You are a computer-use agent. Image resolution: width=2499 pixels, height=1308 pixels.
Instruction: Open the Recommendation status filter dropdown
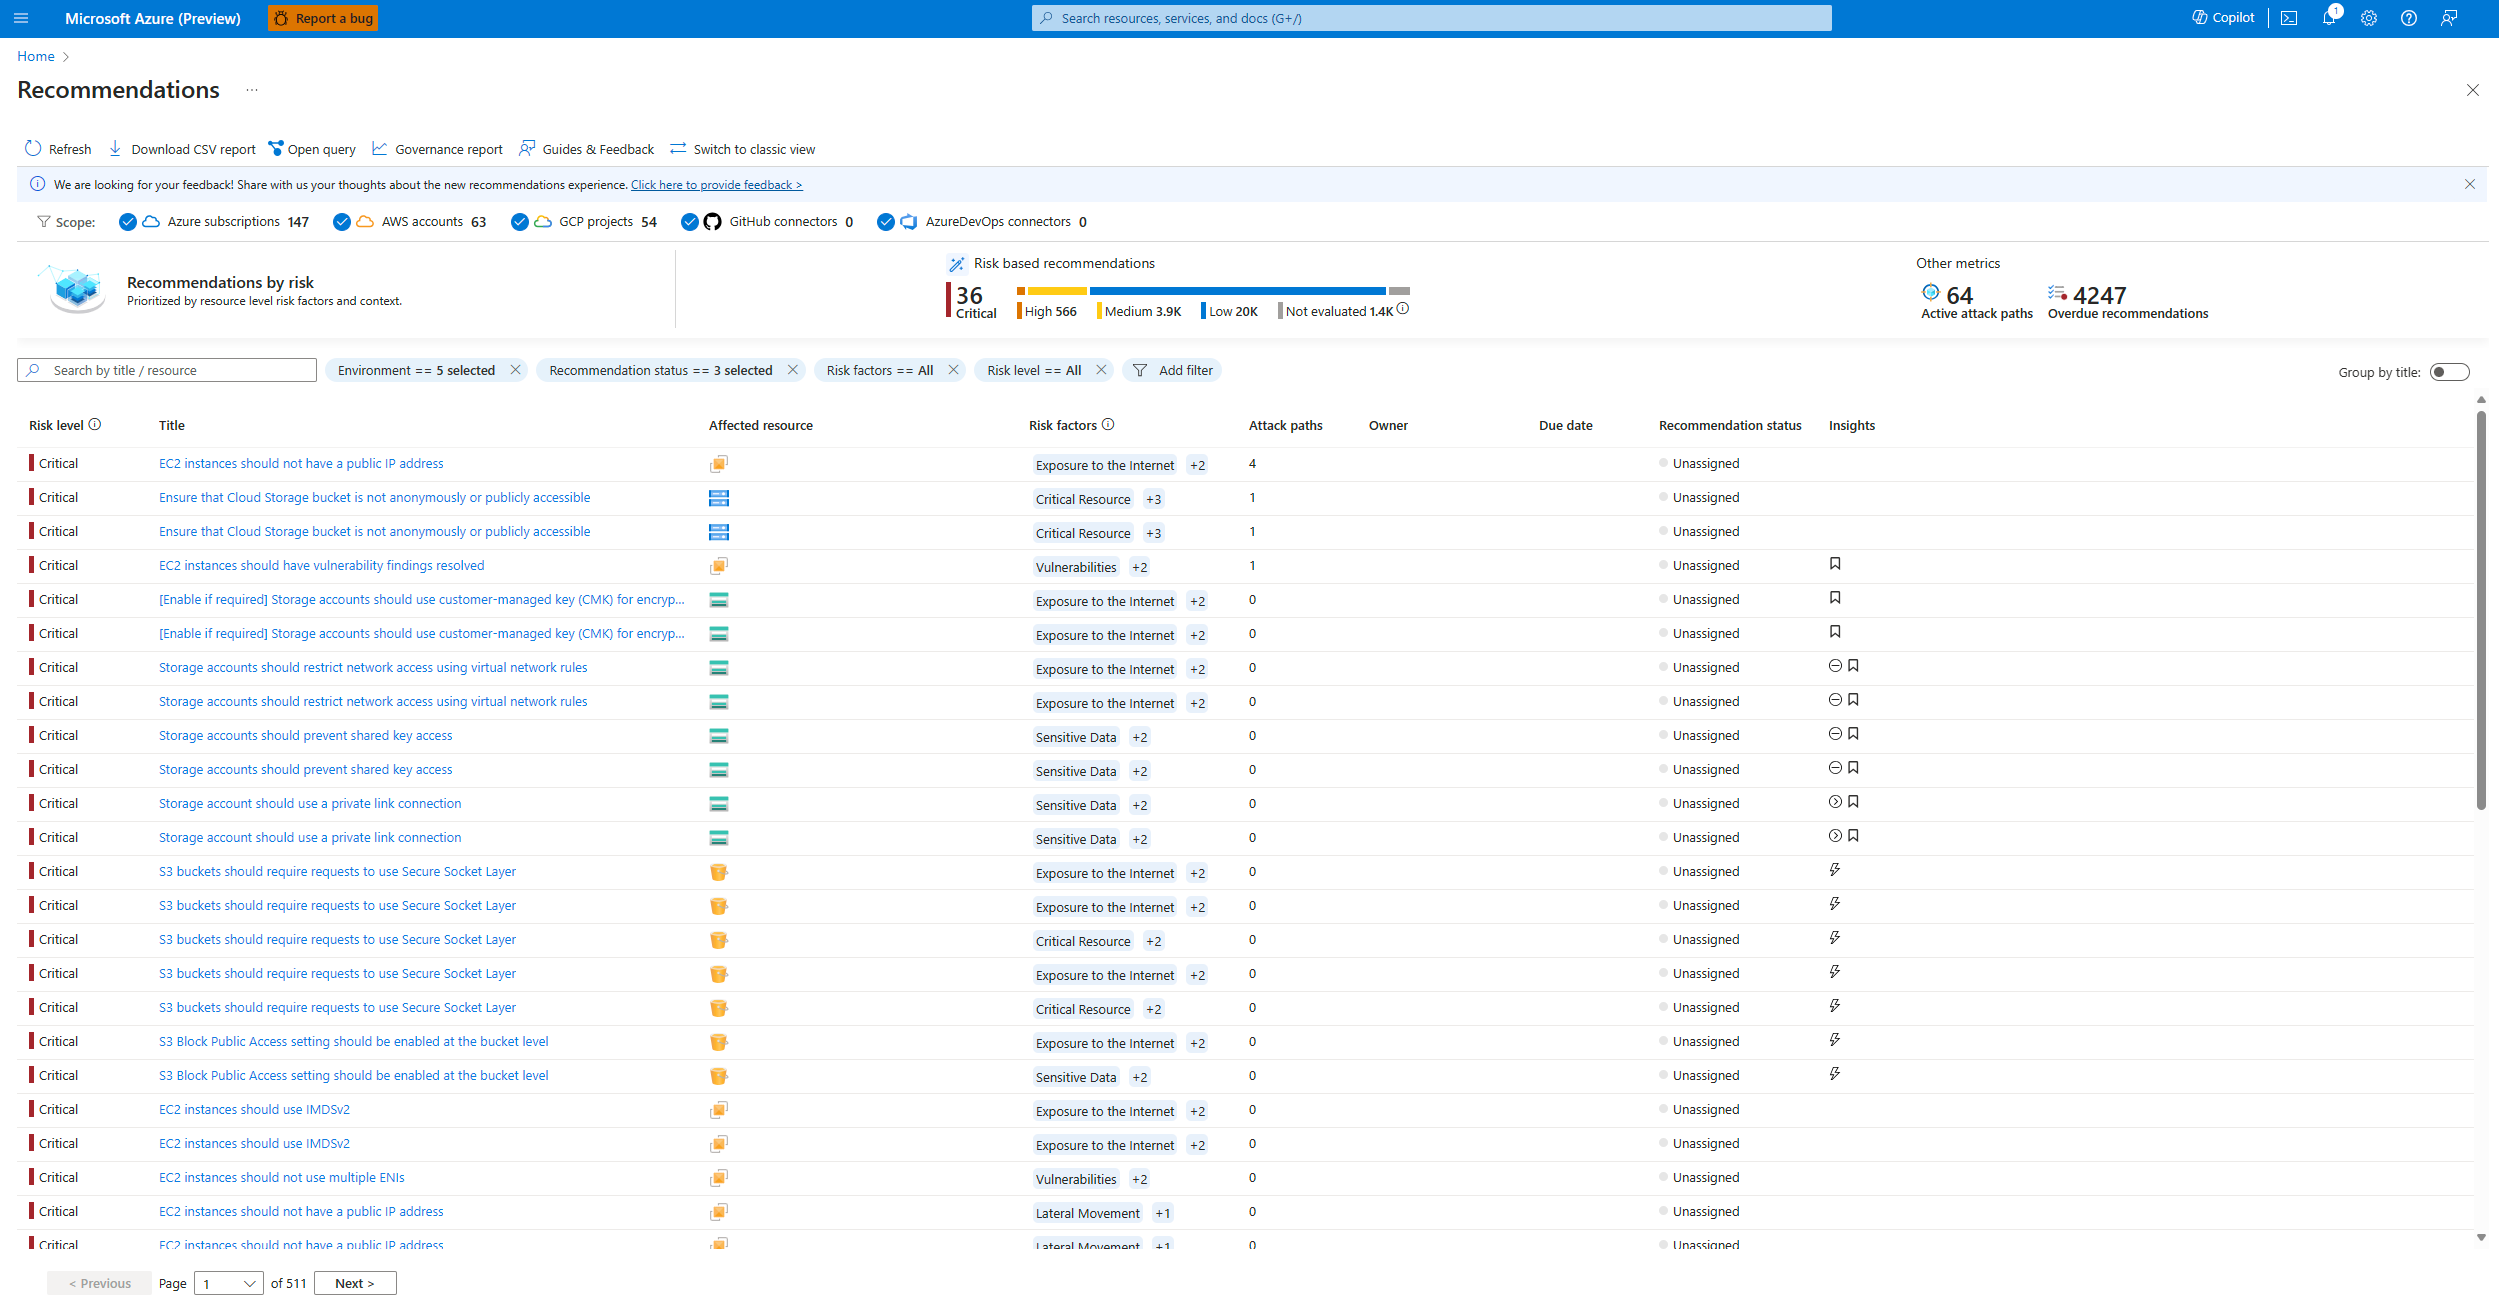click(660, 370)
